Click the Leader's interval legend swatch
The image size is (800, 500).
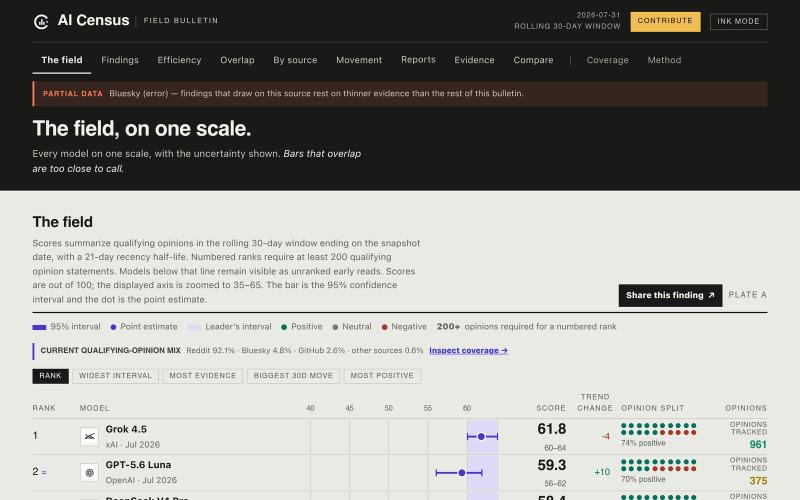194,327
